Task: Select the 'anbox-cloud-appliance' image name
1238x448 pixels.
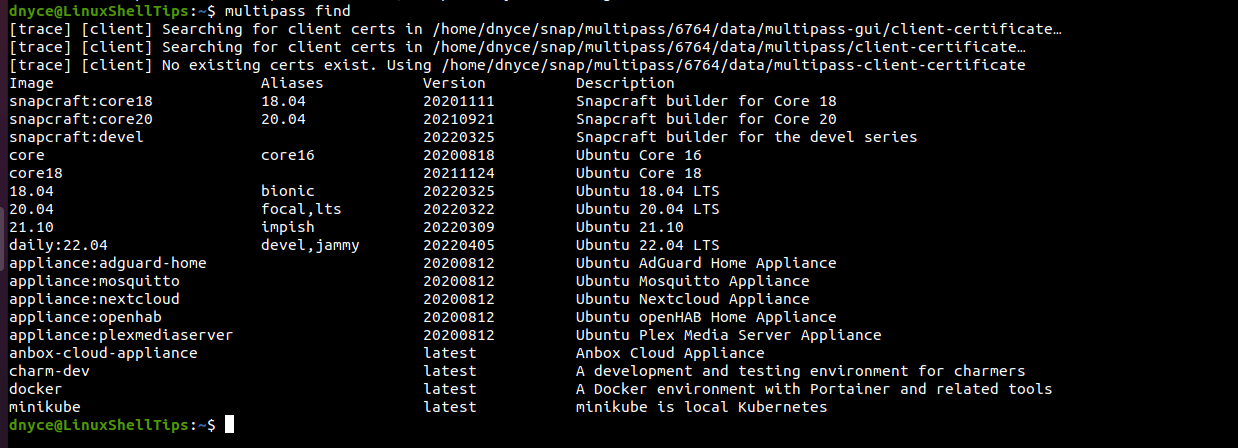Action: point(103,353)
